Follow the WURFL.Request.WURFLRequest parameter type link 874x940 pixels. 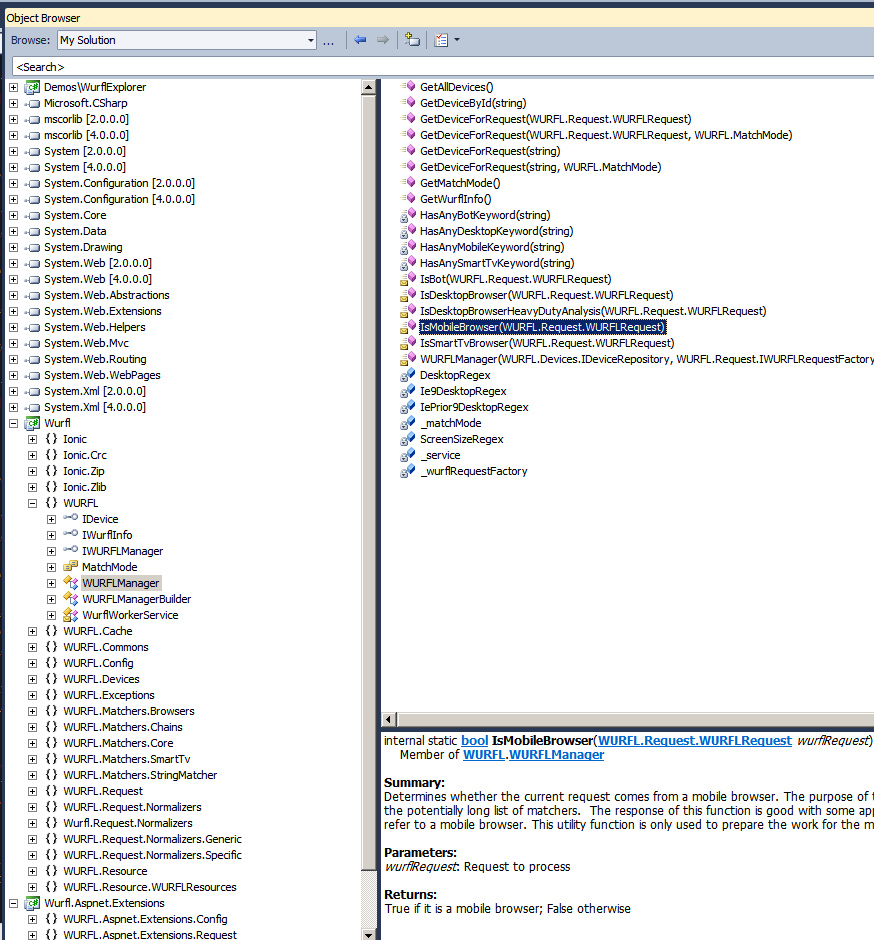pos(695,741)
